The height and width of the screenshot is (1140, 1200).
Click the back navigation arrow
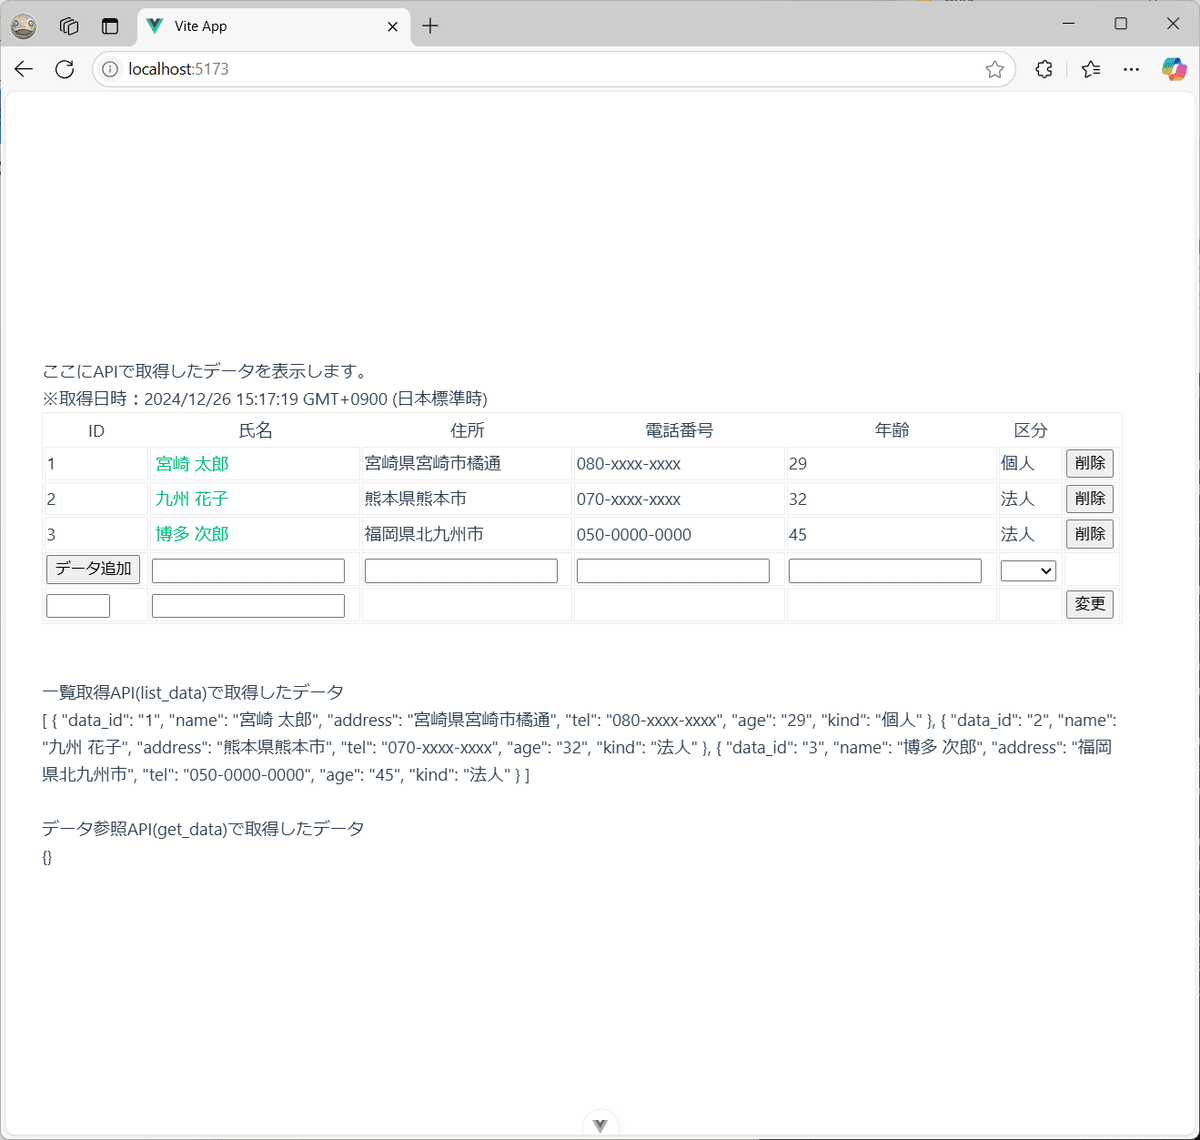click(x=24, y=69)
